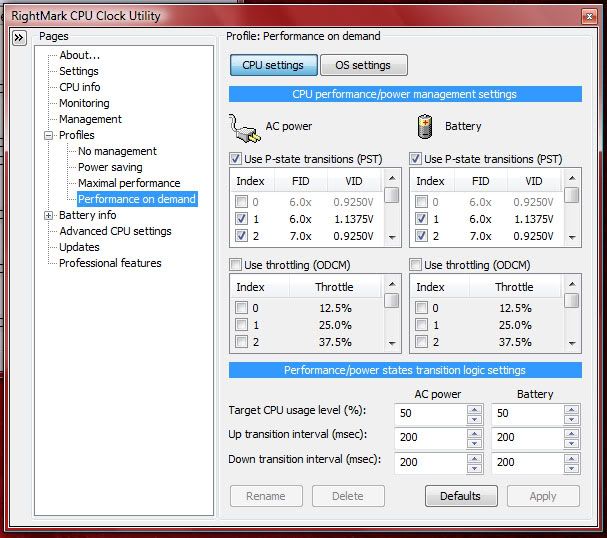Check AC power throttle 37.5% row

[x=242, y=342]
